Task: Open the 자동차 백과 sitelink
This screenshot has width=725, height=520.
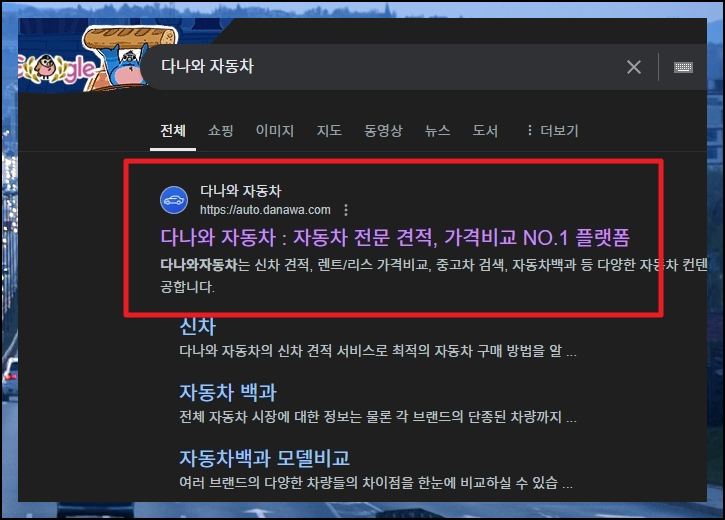Action: coord(228,392)
